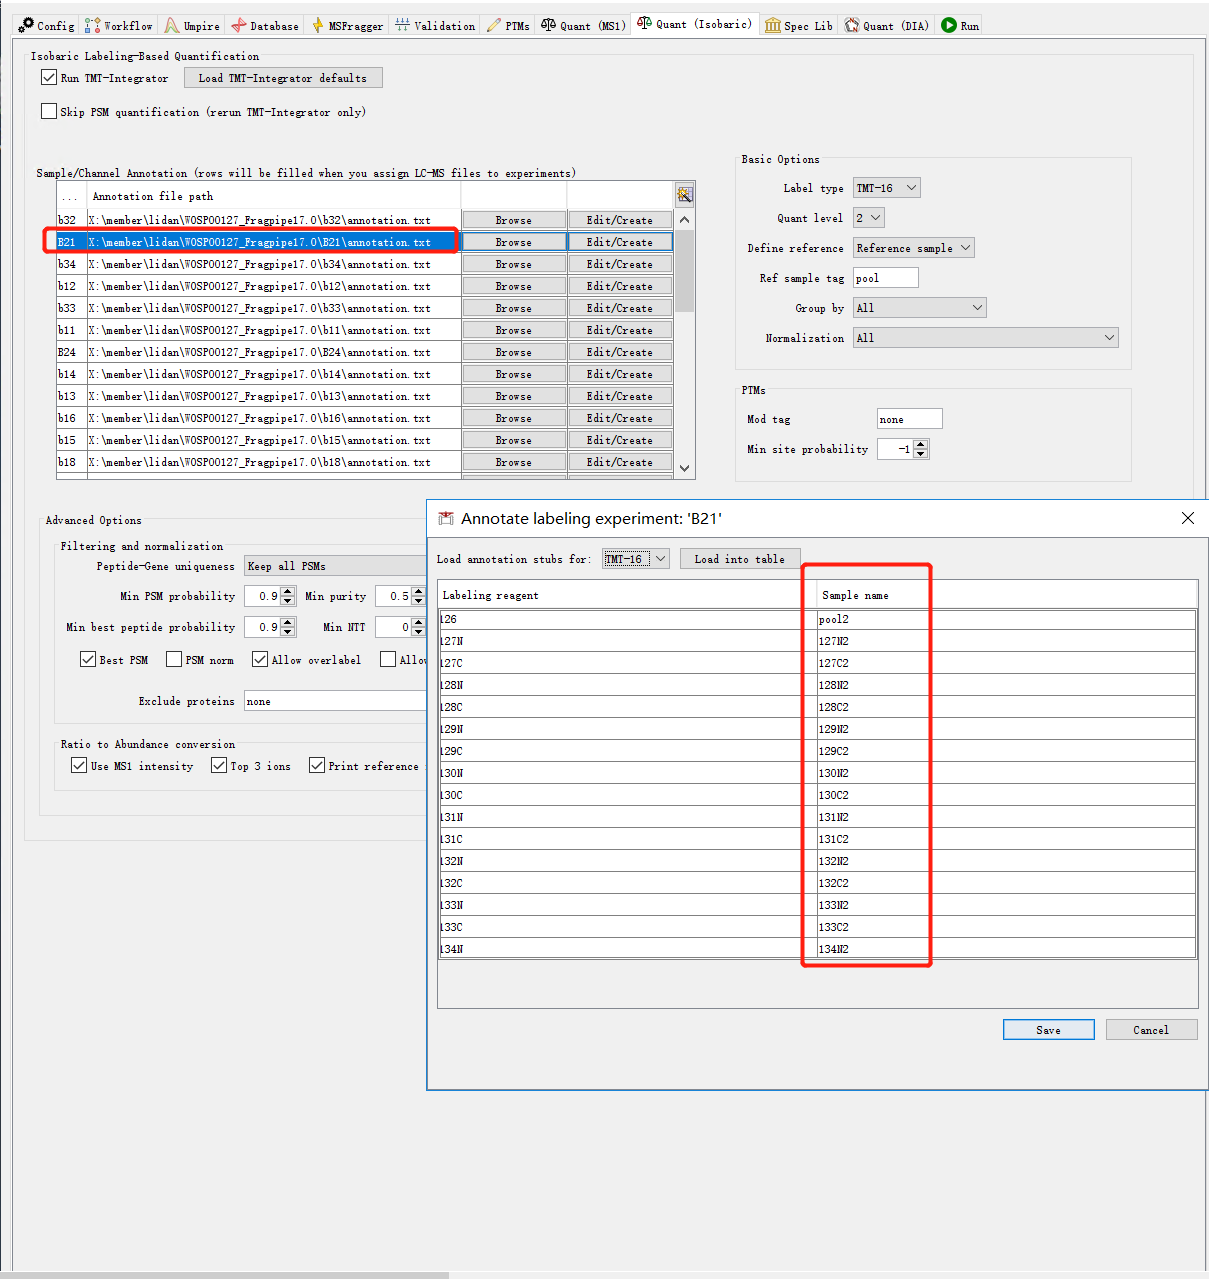This screenshot has height=1279, width=1209.
Task: Click the Ref sample tag input field
Action: pos(885,277)
